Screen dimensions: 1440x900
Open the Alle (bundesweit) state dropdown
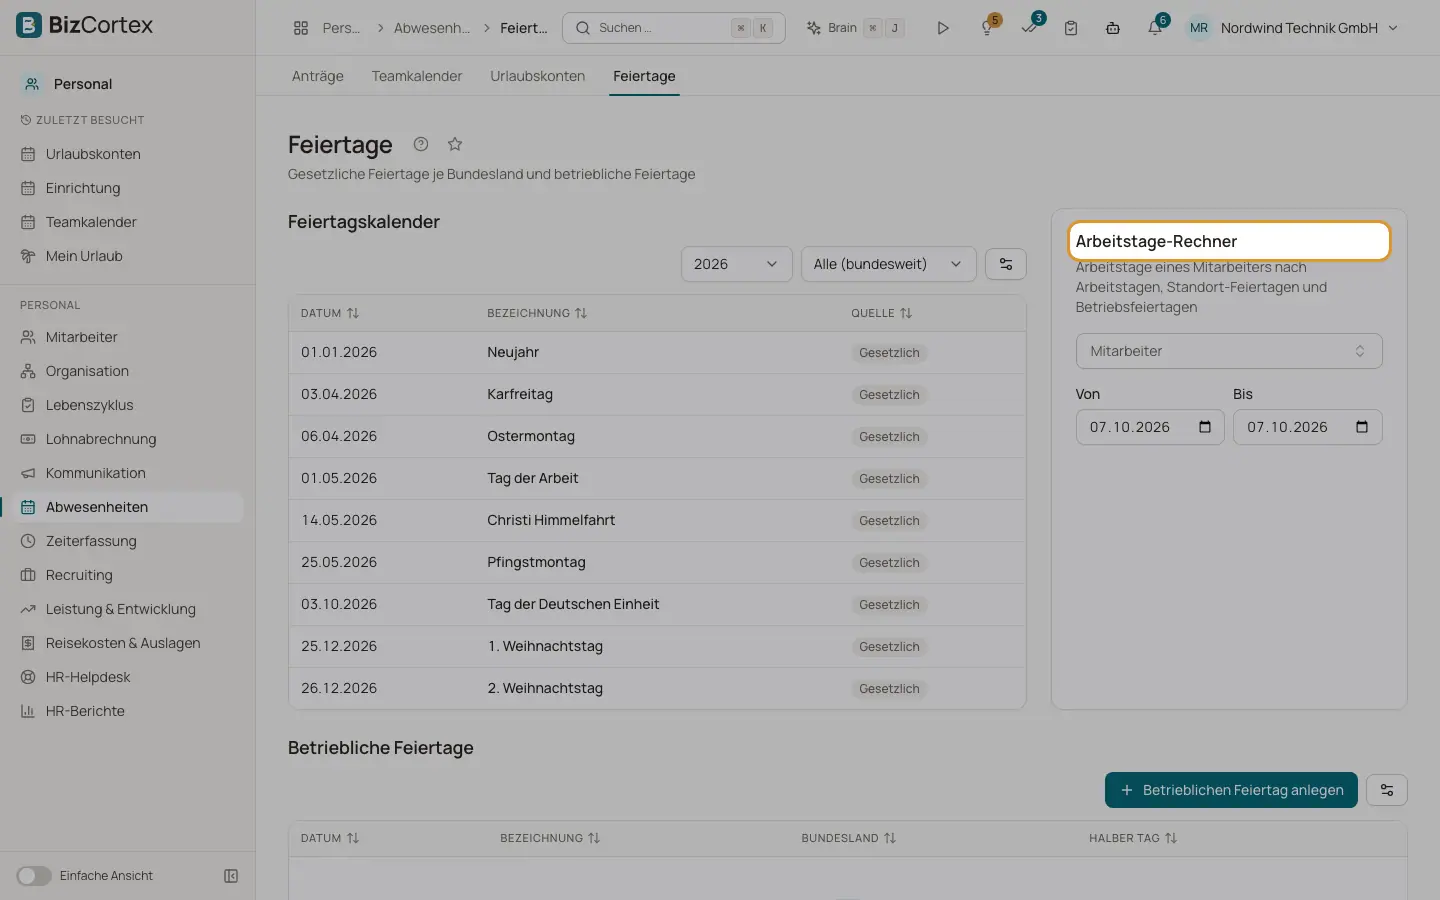(x=888, y=264)
